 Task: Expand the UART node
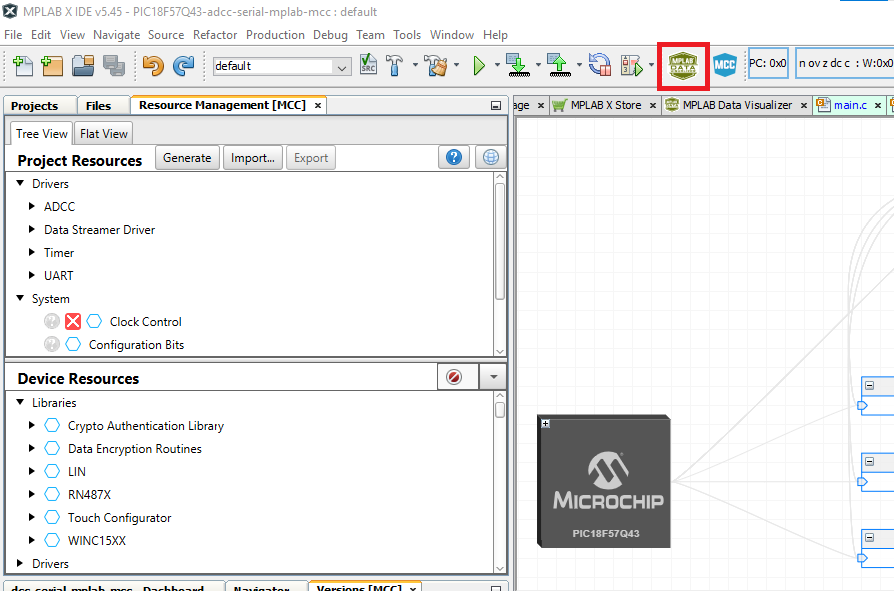coord(32,275)
